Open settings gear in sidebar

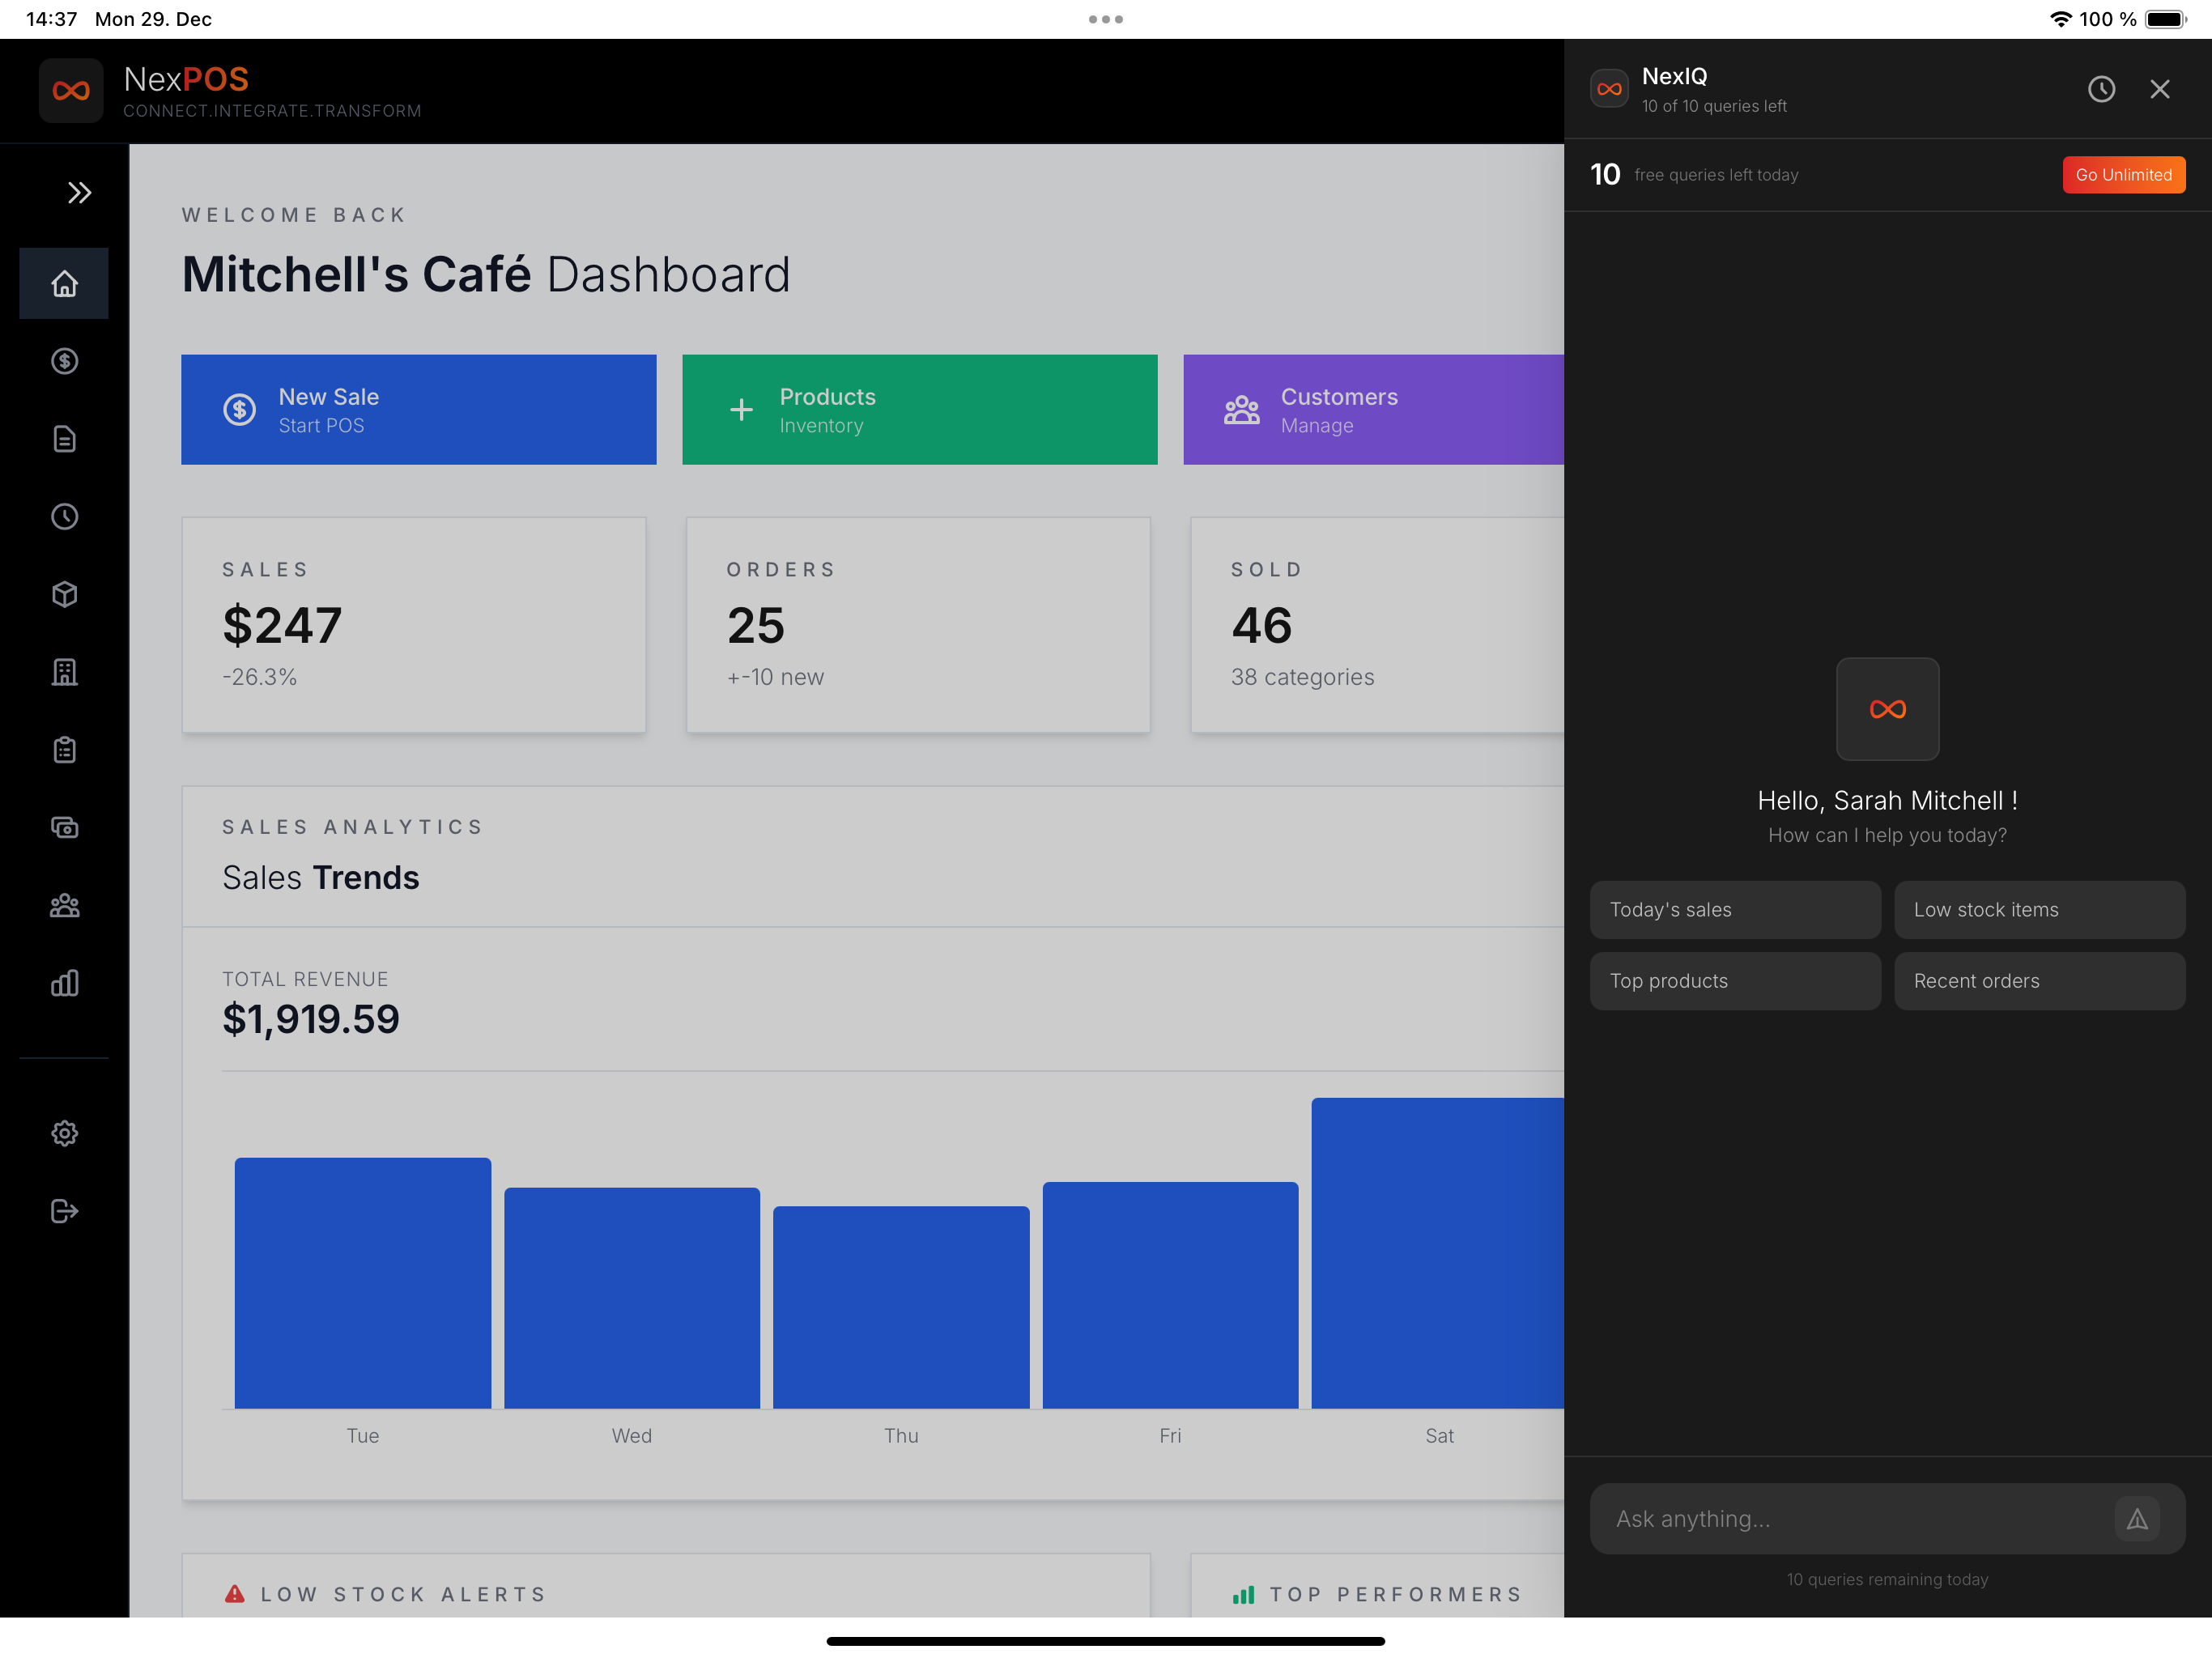tap(64, 1133)
